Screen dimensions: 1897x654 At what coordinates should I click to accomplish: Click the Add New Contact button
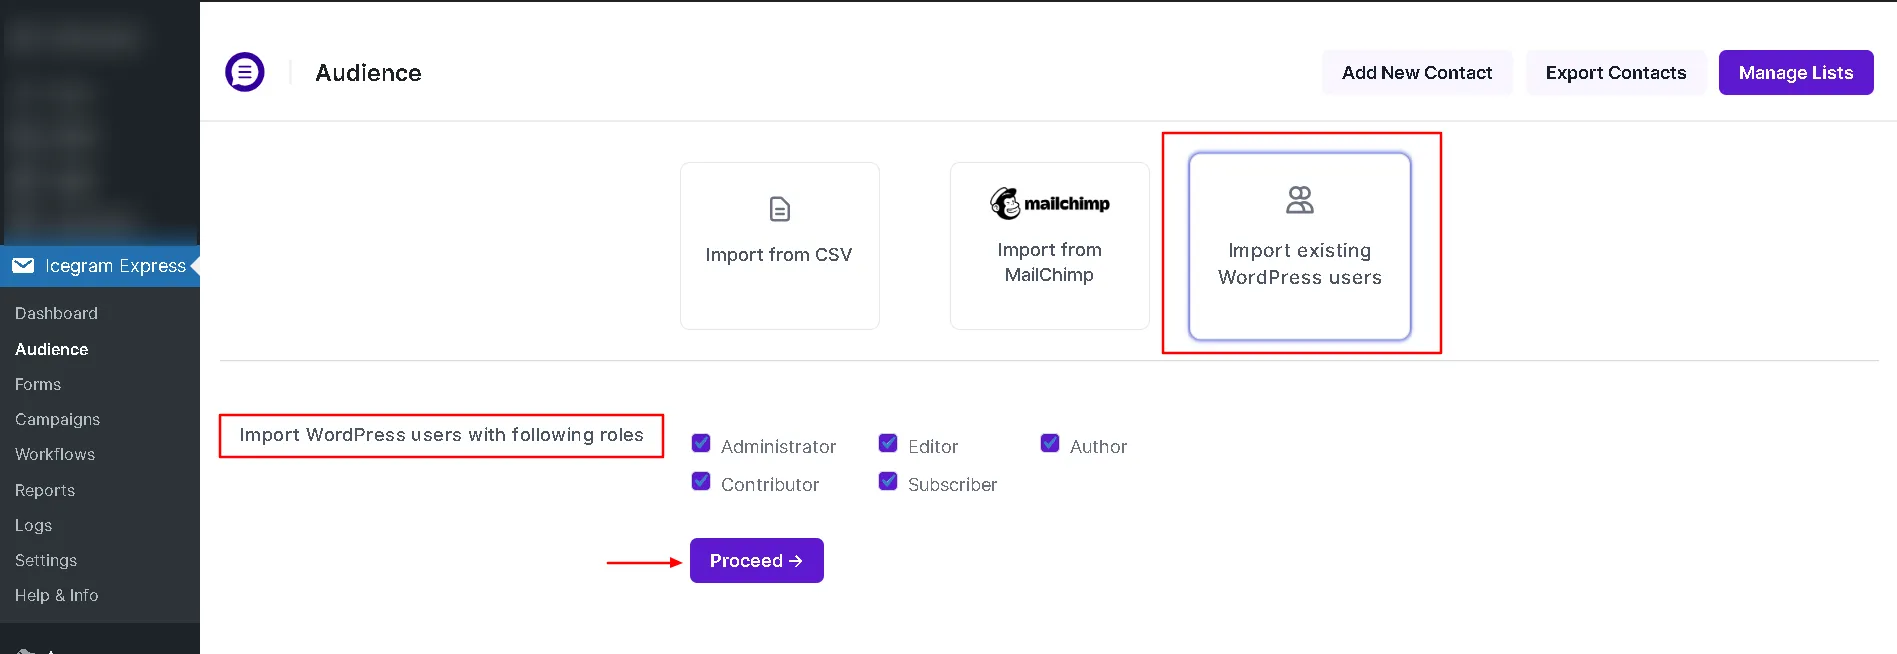point(1417,72)
